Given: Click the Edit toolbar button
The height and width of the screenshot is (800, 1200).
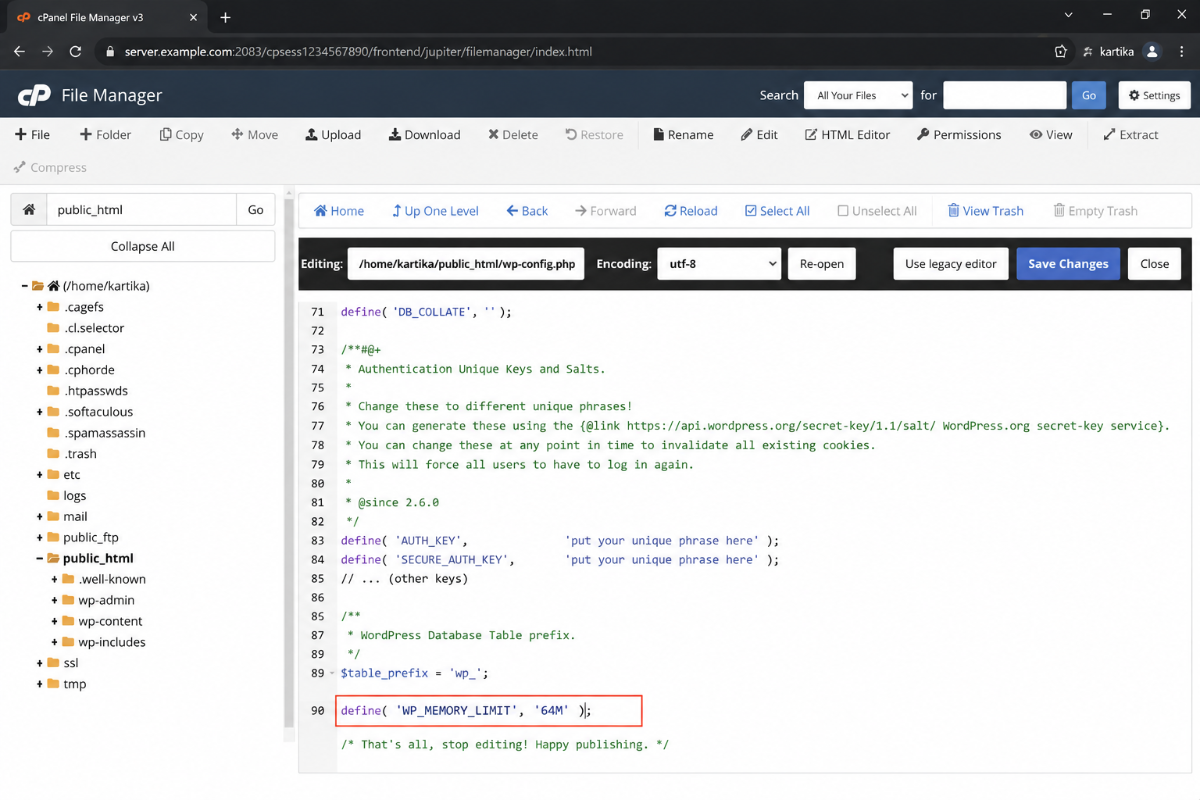Looking at the screenshot, I should 759,135.
